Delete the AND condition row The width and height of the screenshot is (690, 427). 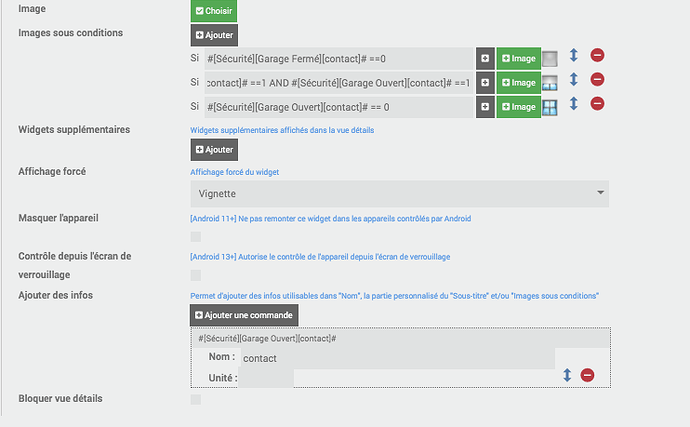pyautogui.click(x=598, y=80)
